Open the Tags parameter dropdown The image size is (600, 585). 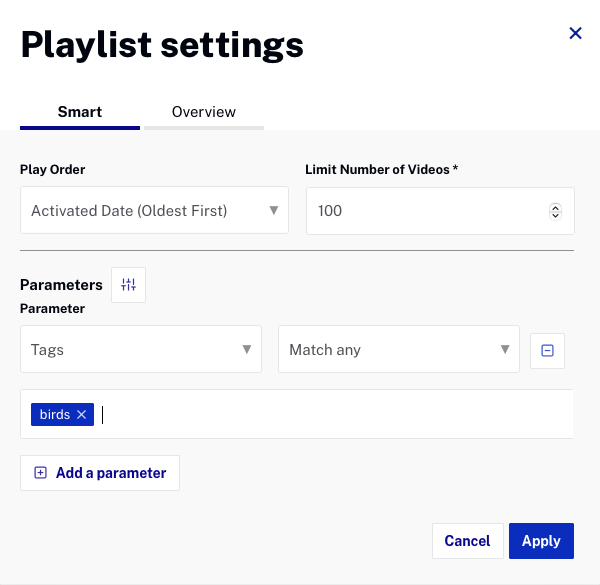[141, 350]
